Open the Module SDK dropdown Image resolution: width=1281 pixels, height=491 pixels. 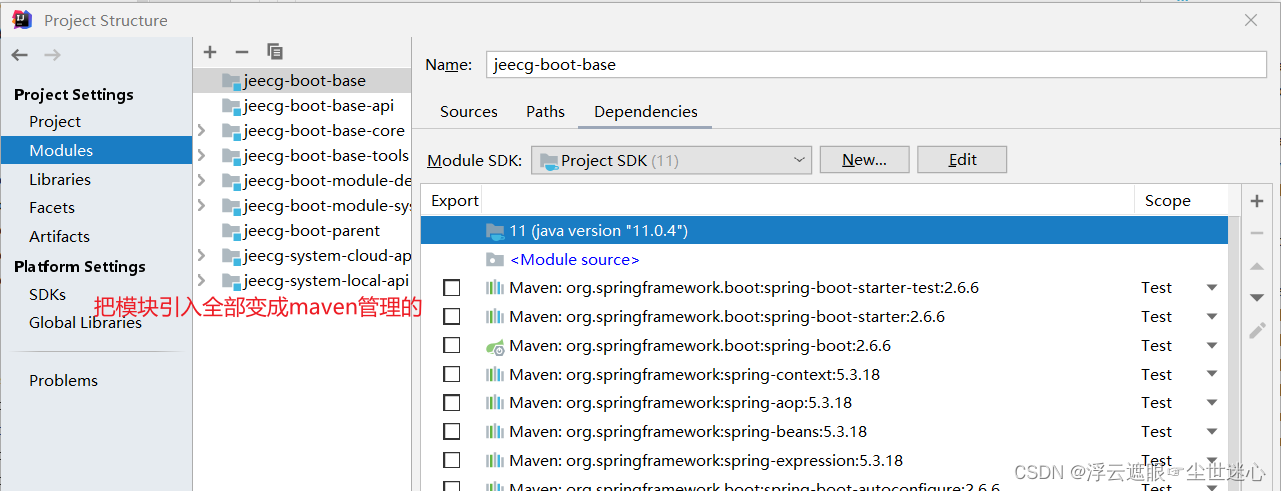[x=671, y=160]
